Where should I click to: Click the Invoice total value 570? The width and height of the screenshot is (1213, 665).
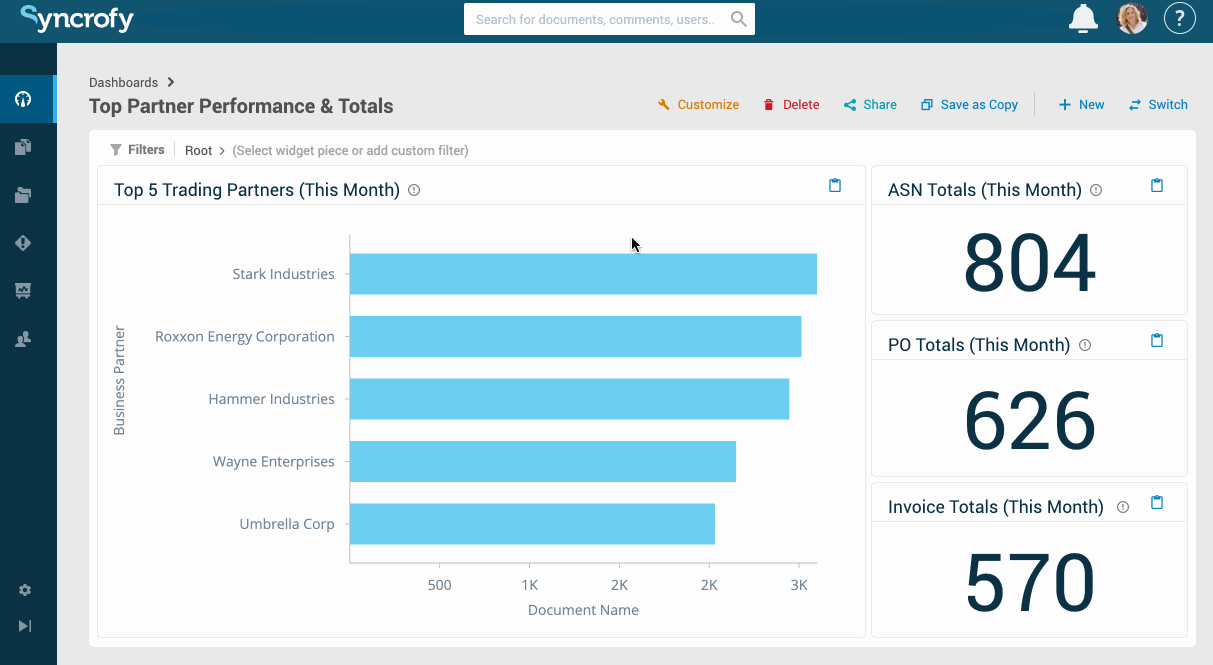coord(1029,582)
